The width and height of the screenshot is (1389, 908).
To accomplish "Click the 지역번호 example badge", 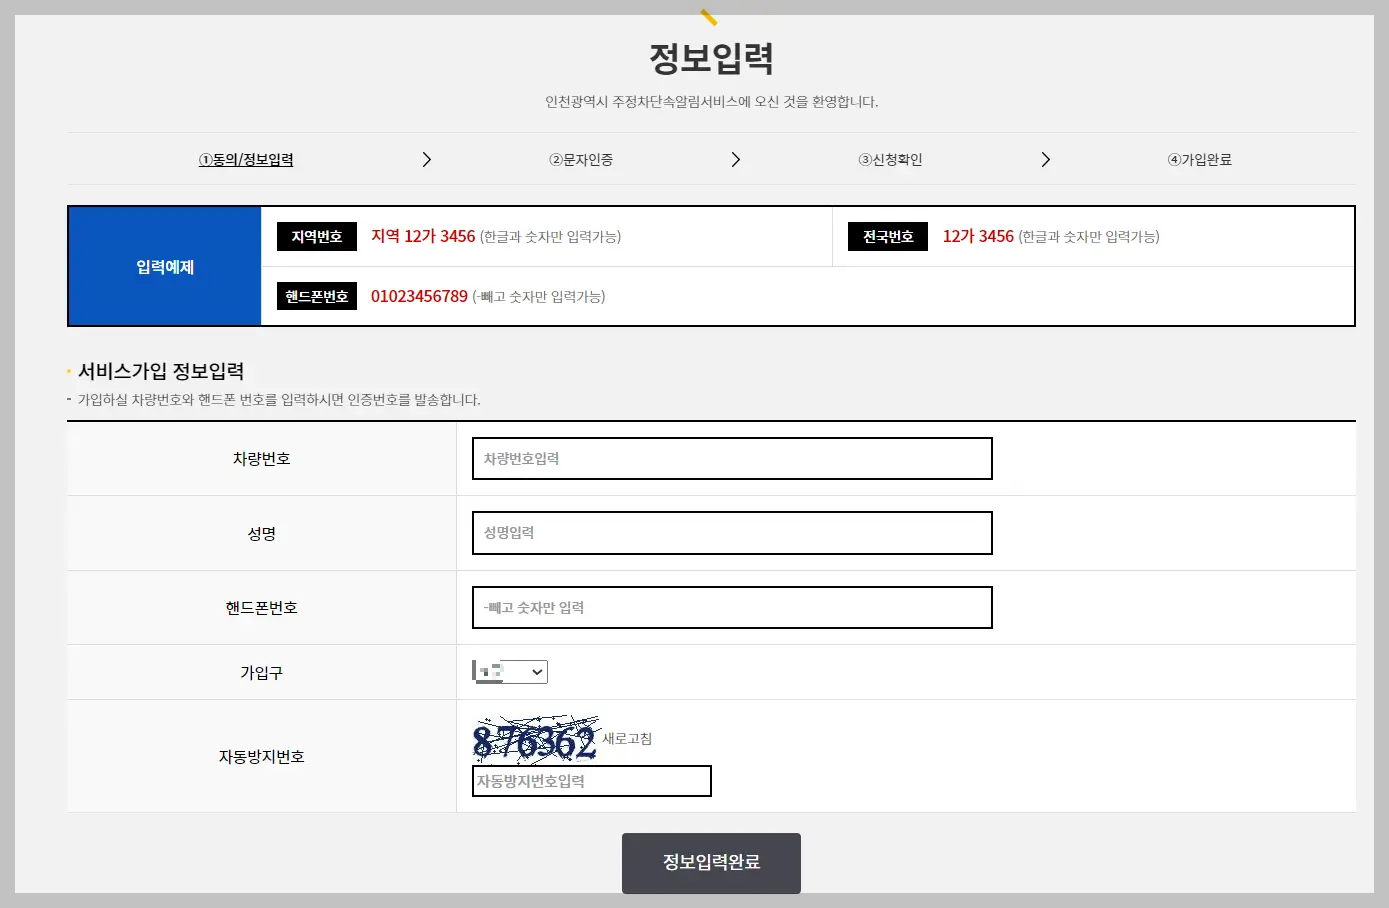I will 316,236.
